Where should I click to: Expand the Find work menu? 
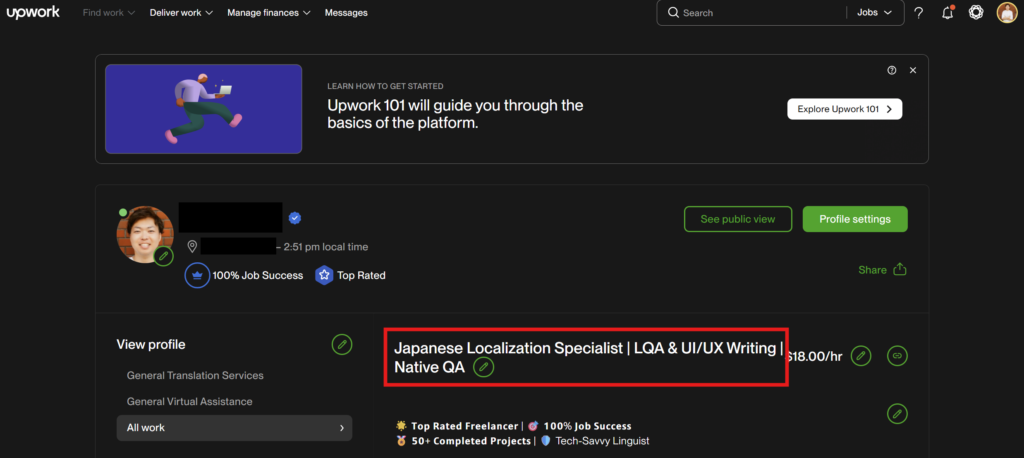[109, 13]
